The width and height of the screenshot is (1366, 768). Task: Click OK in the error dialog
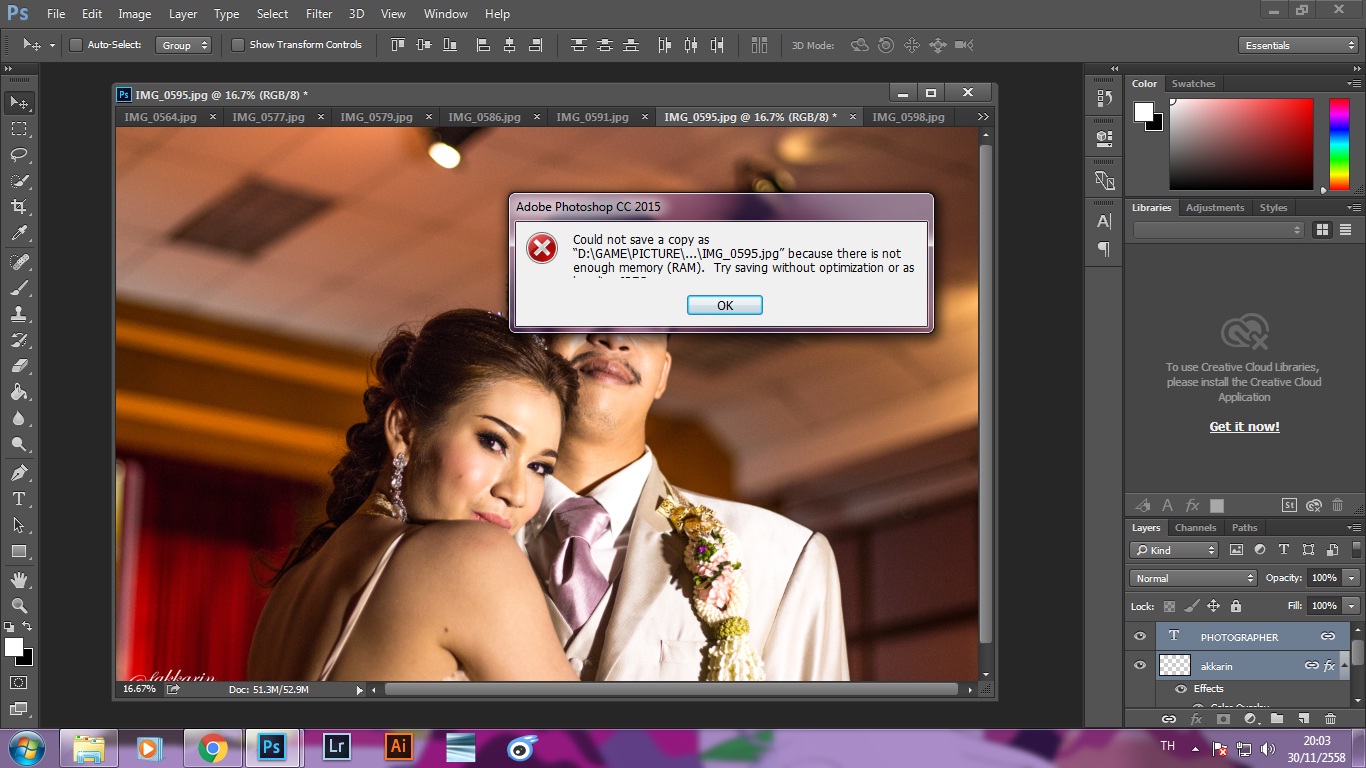(725, 305)
